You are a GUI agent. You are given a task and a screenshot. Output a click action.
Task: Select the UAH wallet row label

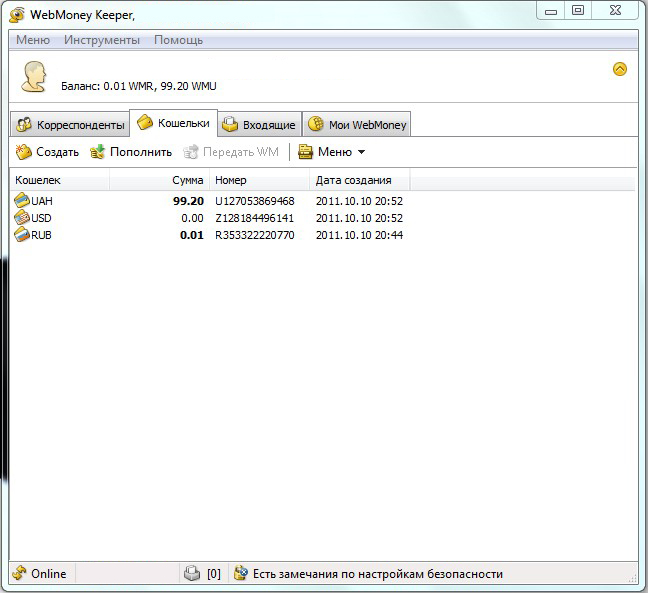(x=42, y=201)
